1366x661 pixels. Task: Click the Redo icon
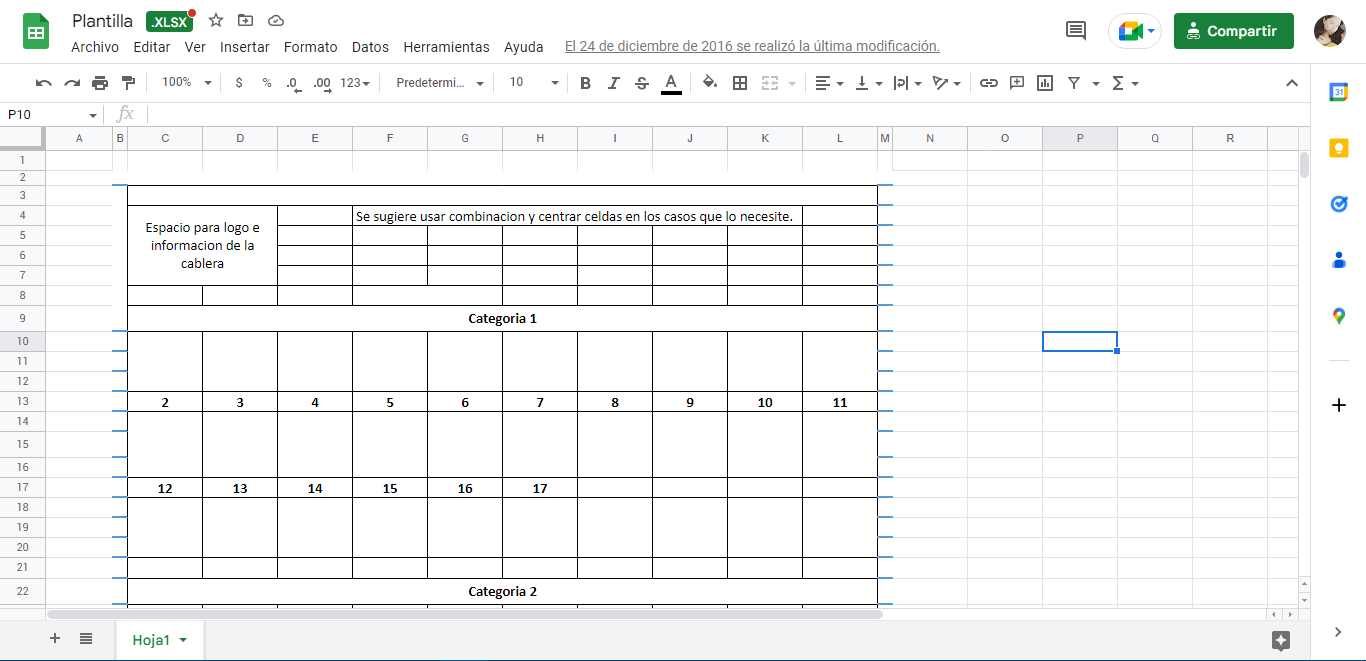(72, 83)
